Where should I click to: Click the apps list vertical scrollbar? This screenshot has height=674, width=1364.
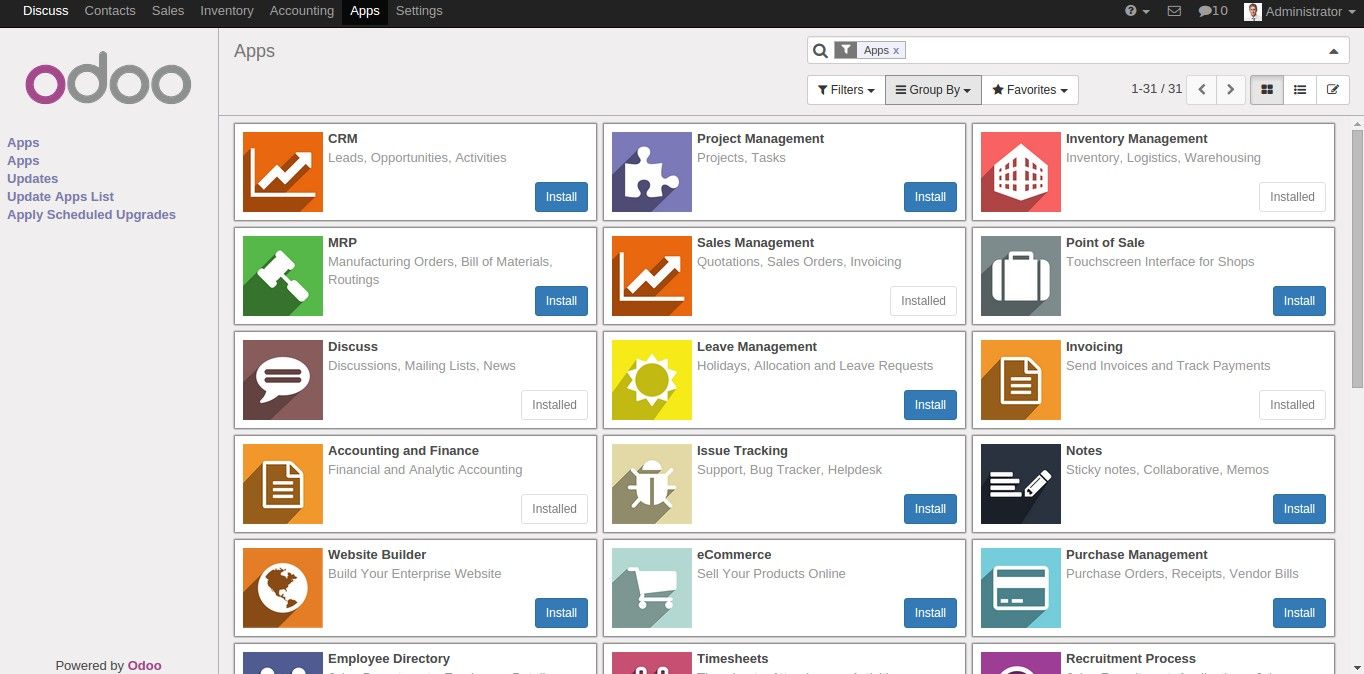click(x=1357, y=258)
